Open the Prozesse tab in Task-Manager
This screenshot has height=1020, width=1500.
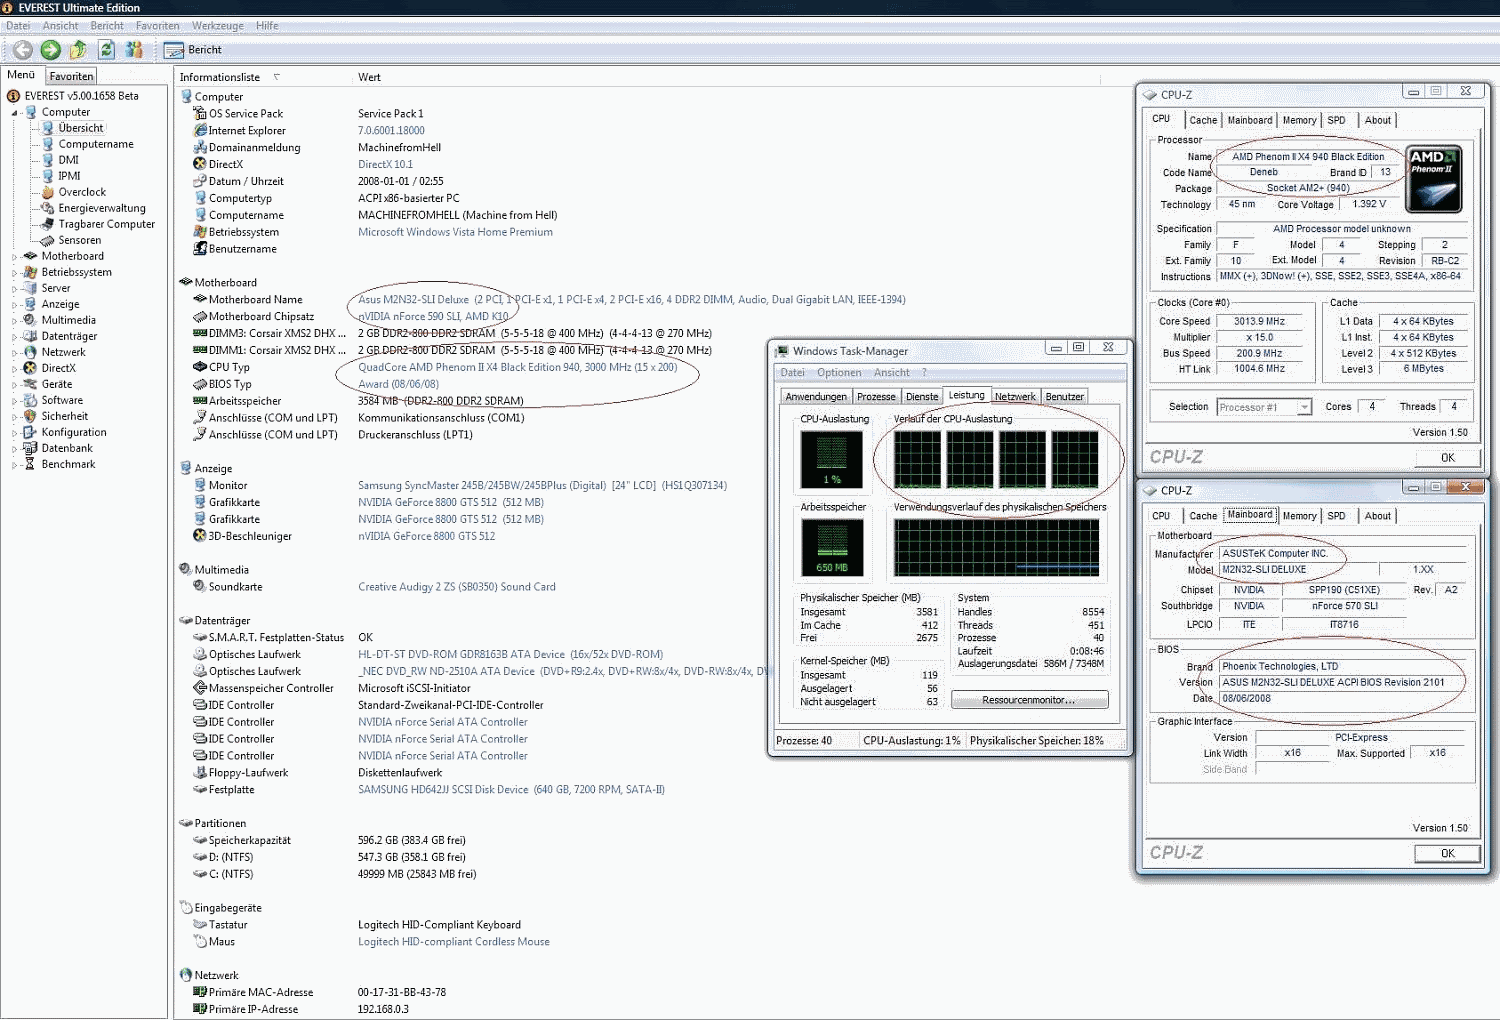point(876,397)
